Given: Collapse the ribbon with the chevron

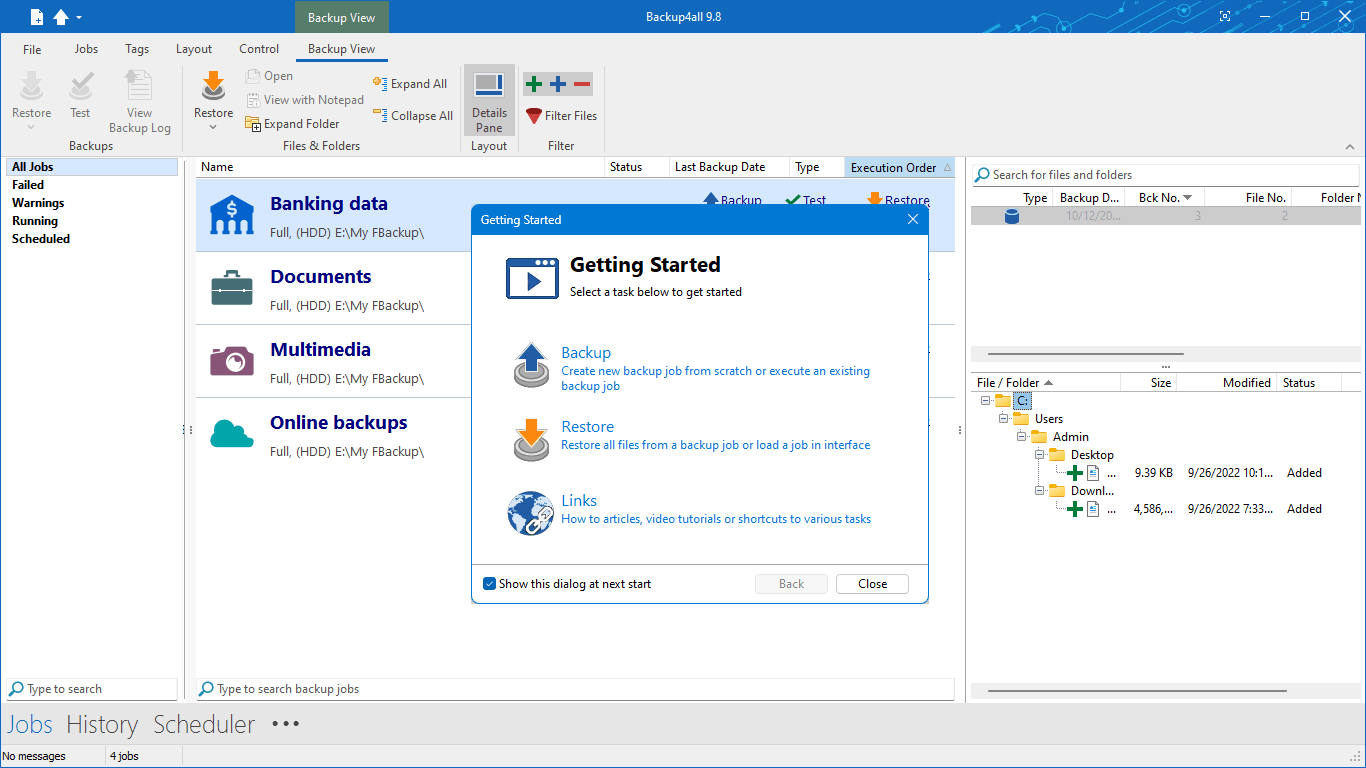Looking at the screenshot, I should 1350,147.
